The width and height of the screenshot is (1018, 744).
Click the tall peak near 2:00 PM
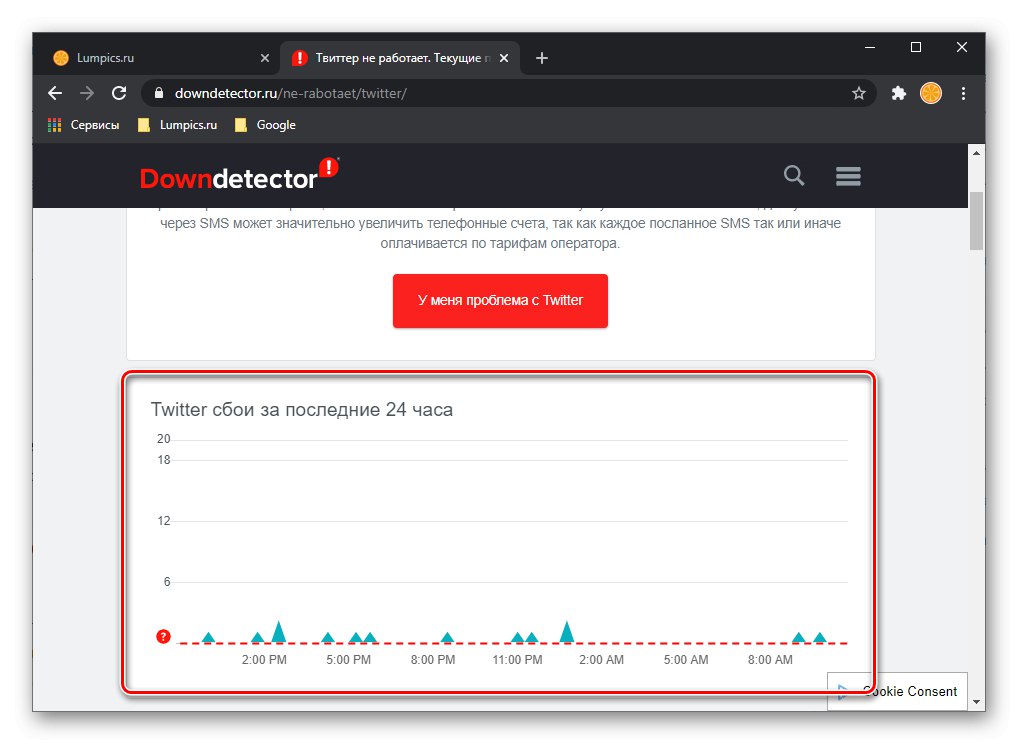279,632
